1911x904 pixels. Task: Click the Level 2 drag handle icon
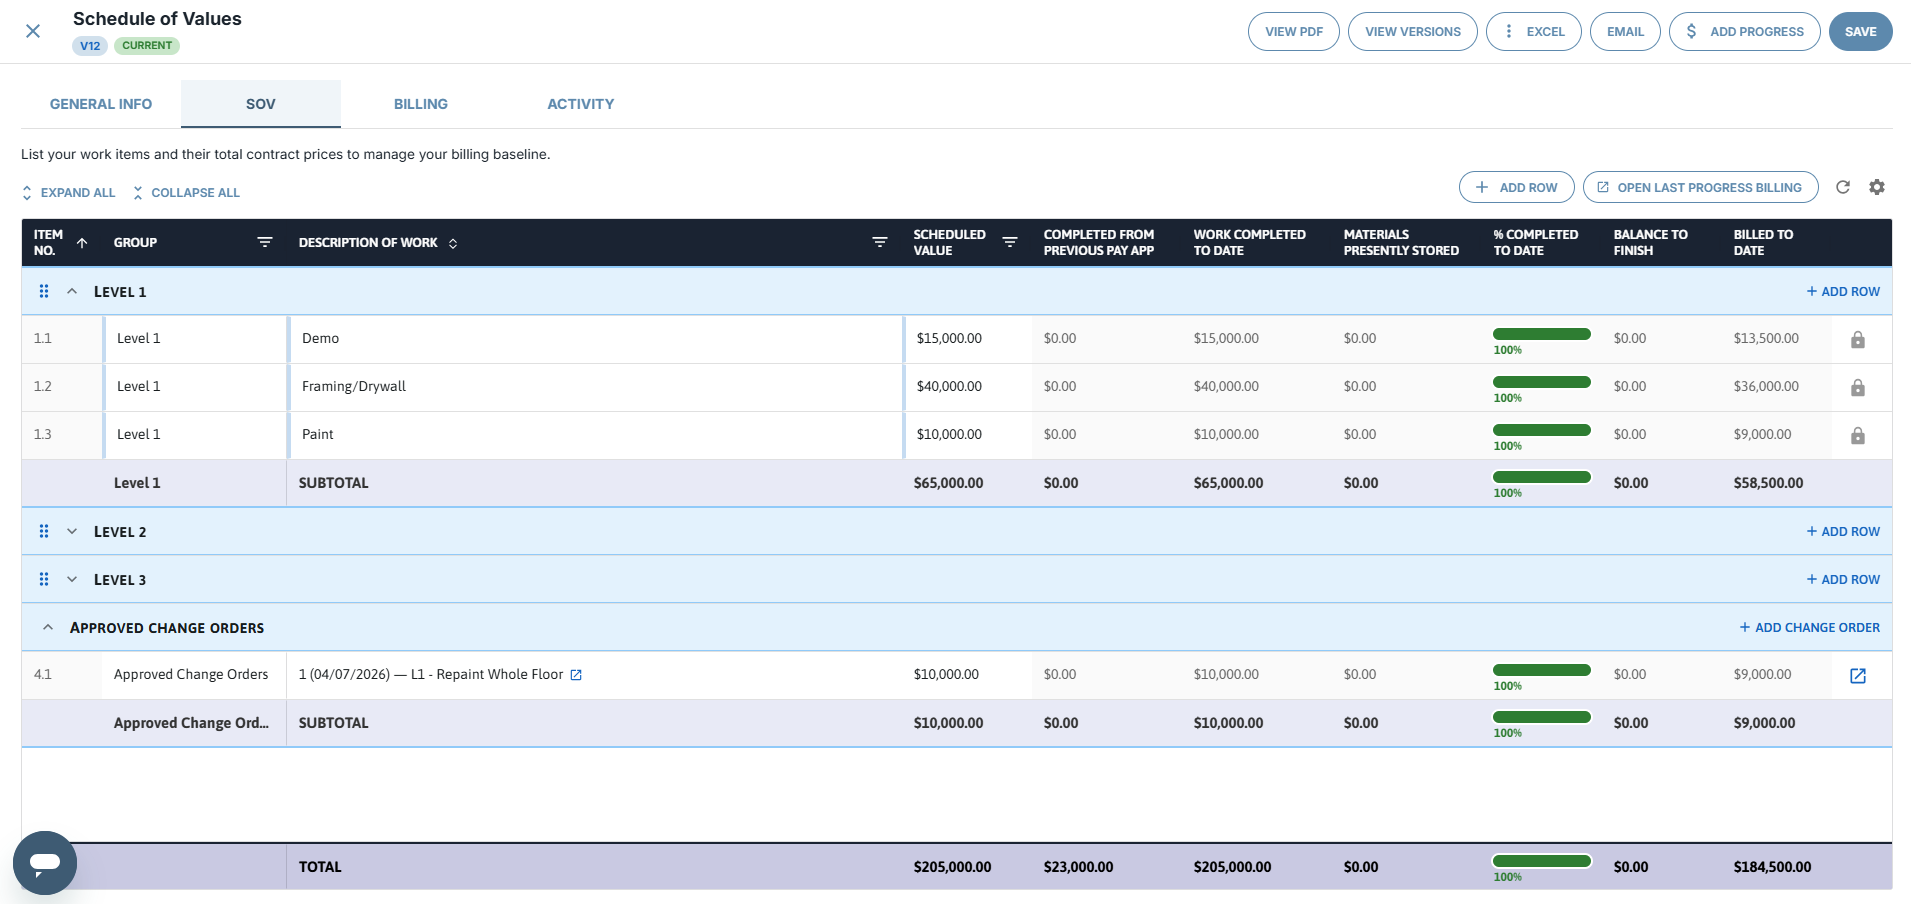(x=44, y=531)
